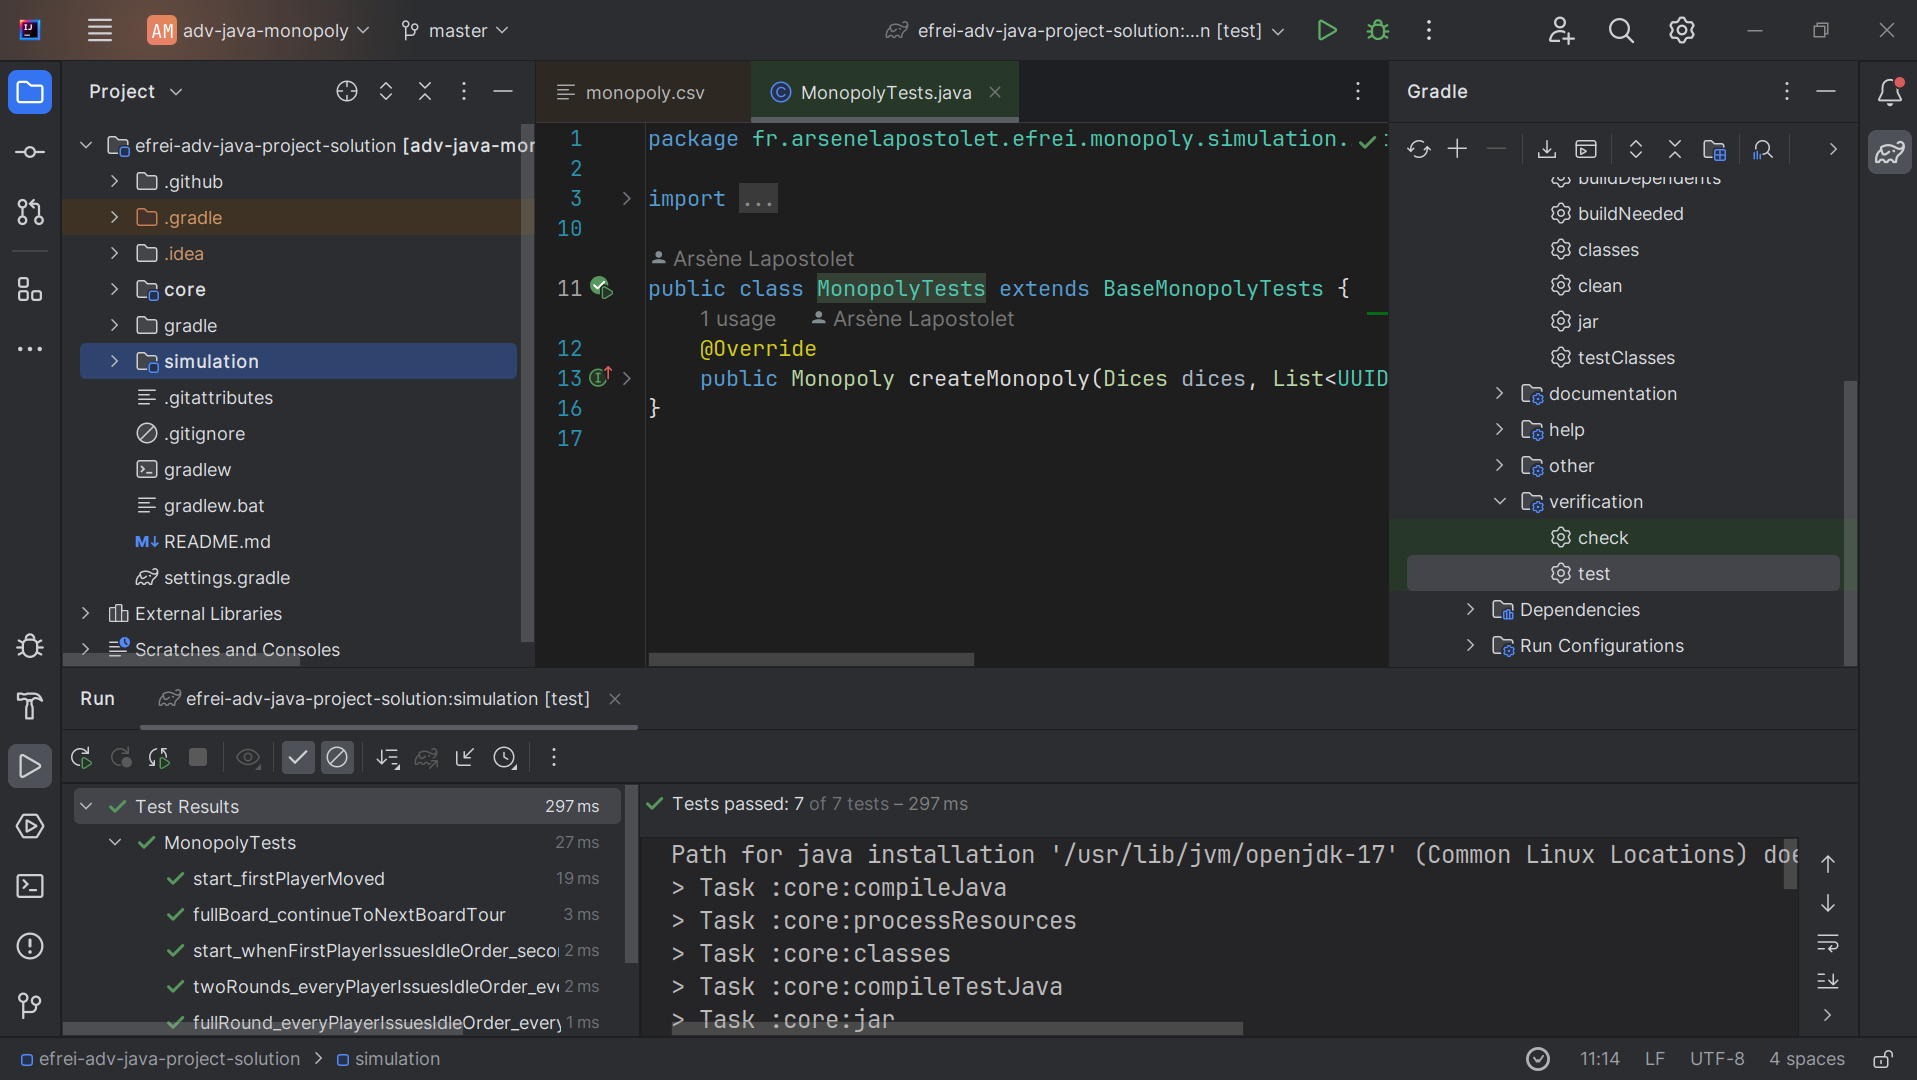
Task: Expand the simulation module folder
Action: (x=114, y=361)
